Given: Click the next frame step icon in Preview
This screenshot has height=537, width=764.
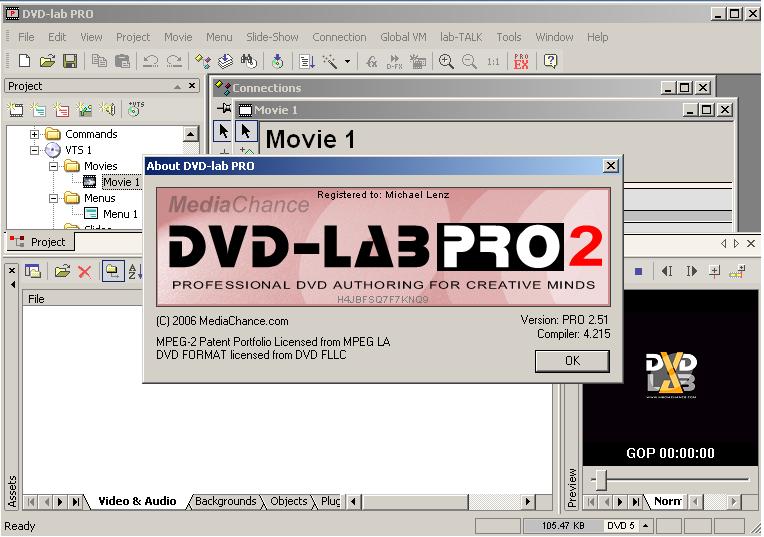Looking at the screenshot, I should point(691,271).
